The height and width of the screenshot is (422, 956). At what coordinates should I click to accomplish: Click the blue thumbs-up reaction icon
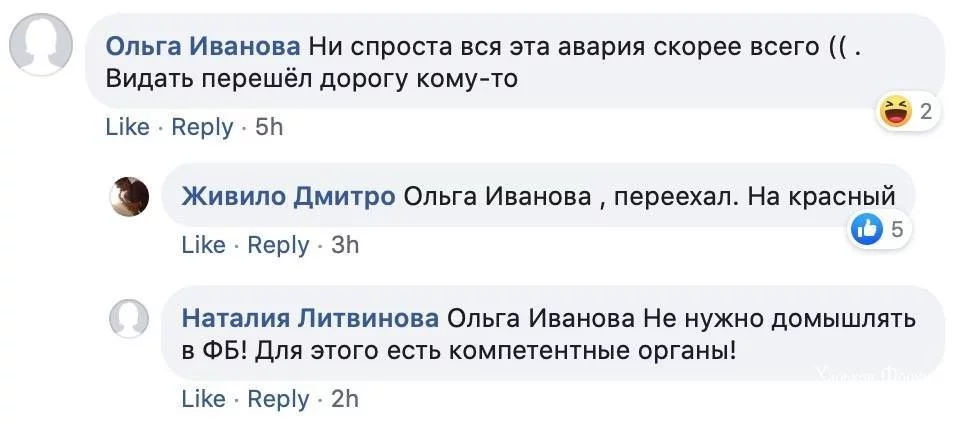point(866,231)
